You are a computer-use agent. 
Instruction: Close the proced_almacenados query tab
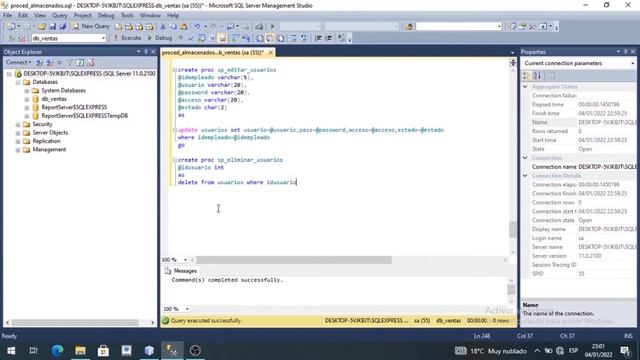click(270, 53)
